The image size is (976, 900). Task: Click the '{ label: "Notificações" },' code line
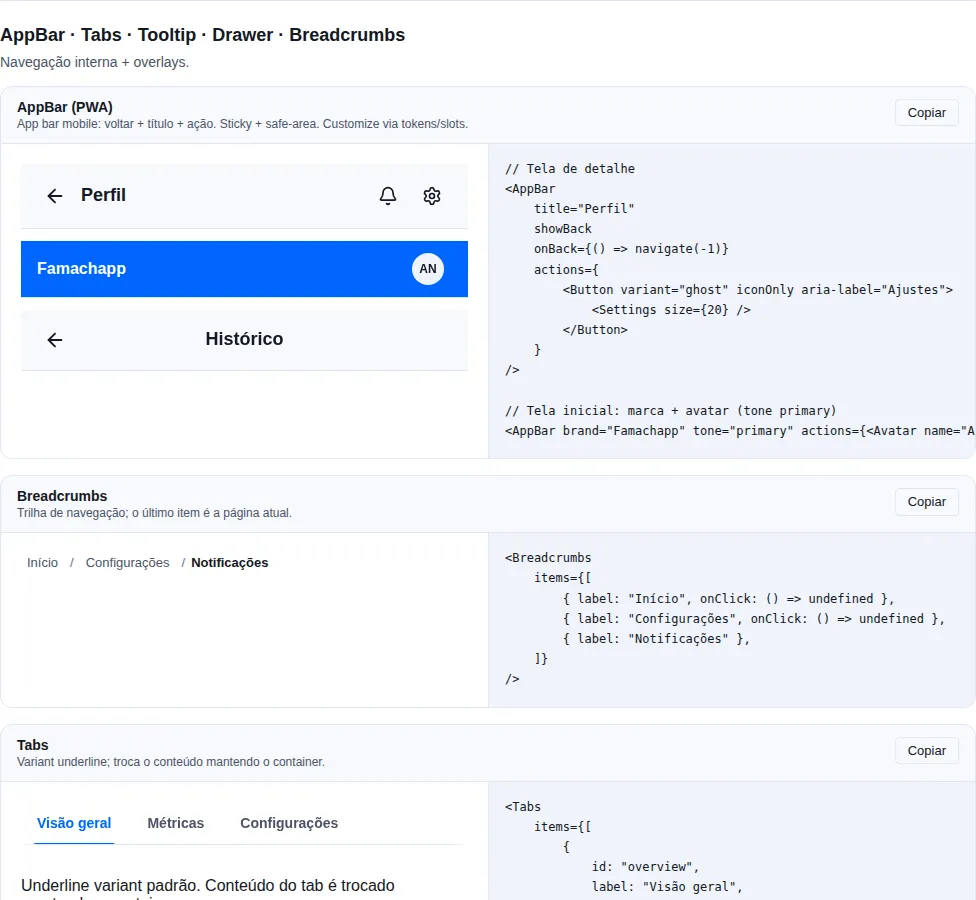(656, 639)
